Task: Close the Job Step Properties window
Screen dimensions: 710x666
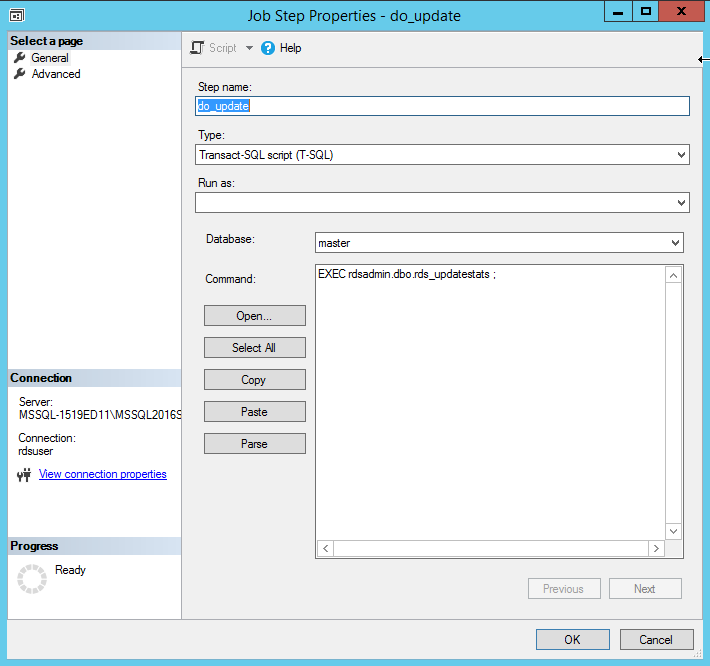Action: coord(681,11)
